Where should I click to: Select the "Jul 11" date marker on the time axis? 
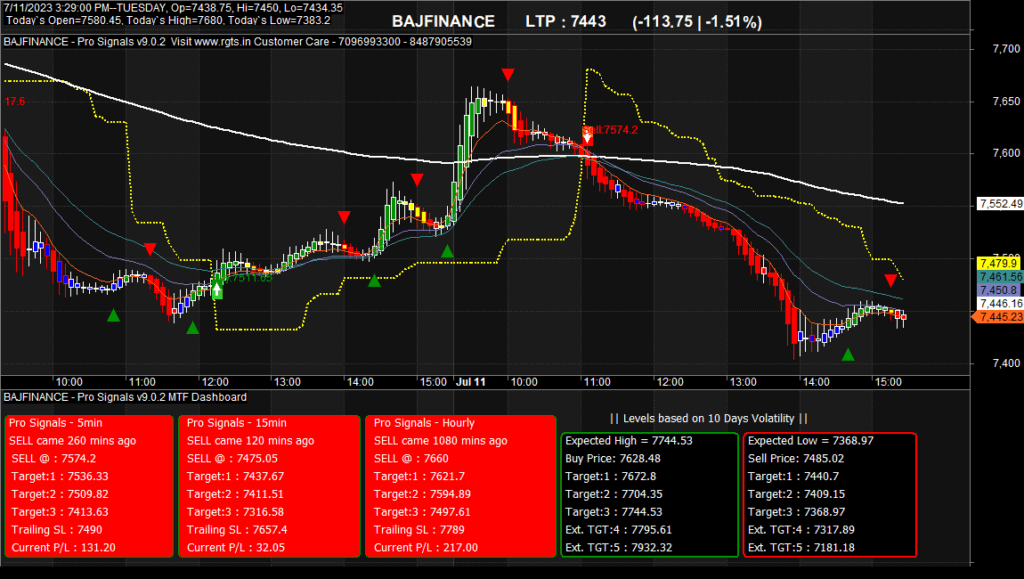470,382
